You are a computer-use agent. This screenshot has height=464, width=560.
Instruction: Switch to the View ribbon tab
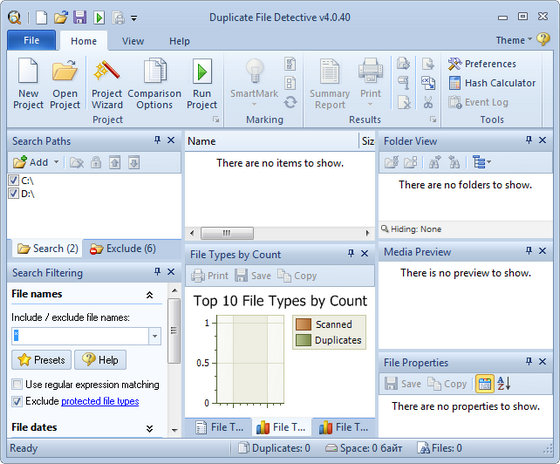pyautogui.click(x=132, y=41)
